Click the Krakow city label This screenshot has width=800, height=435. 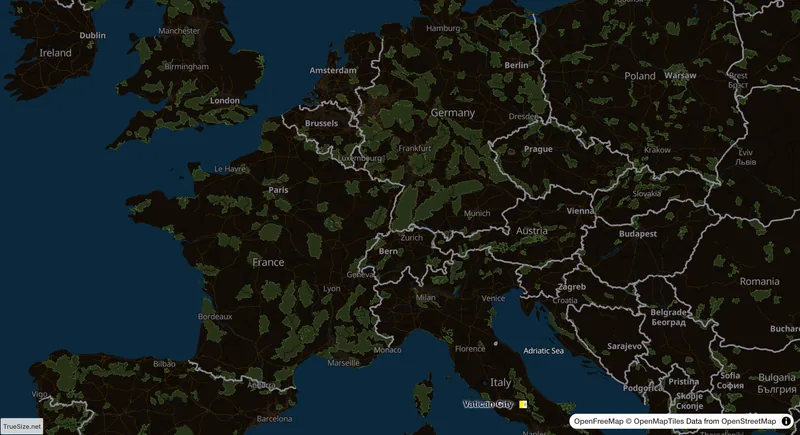point(657,150)
